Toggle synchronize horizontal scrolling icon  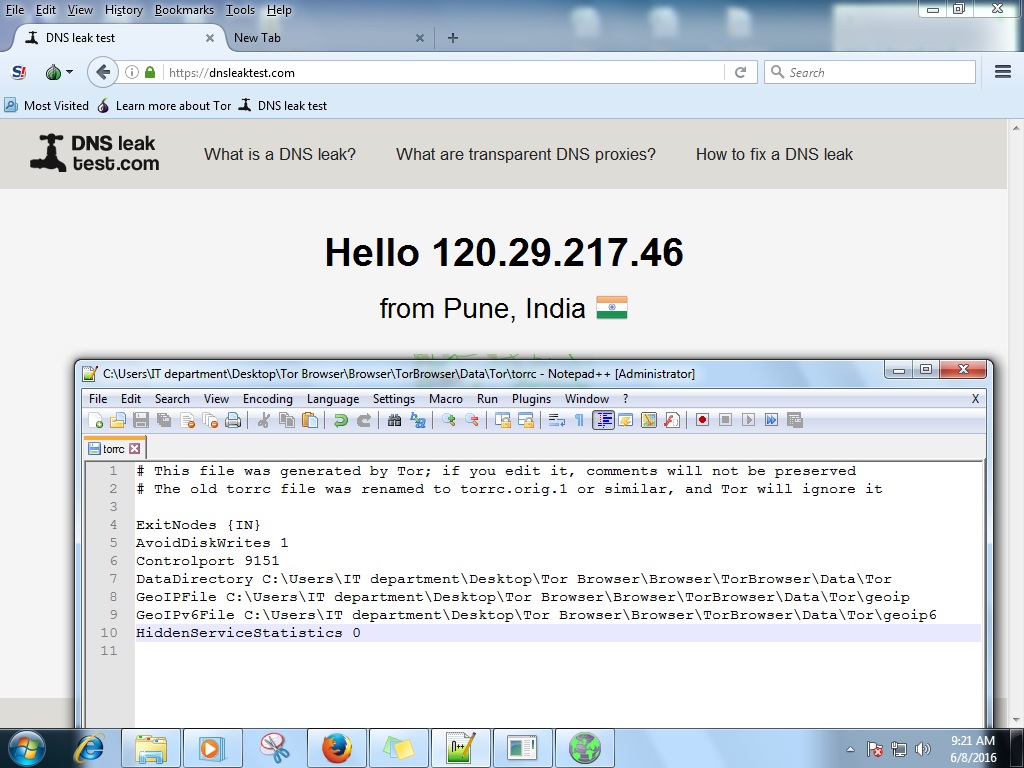[526, 421]
